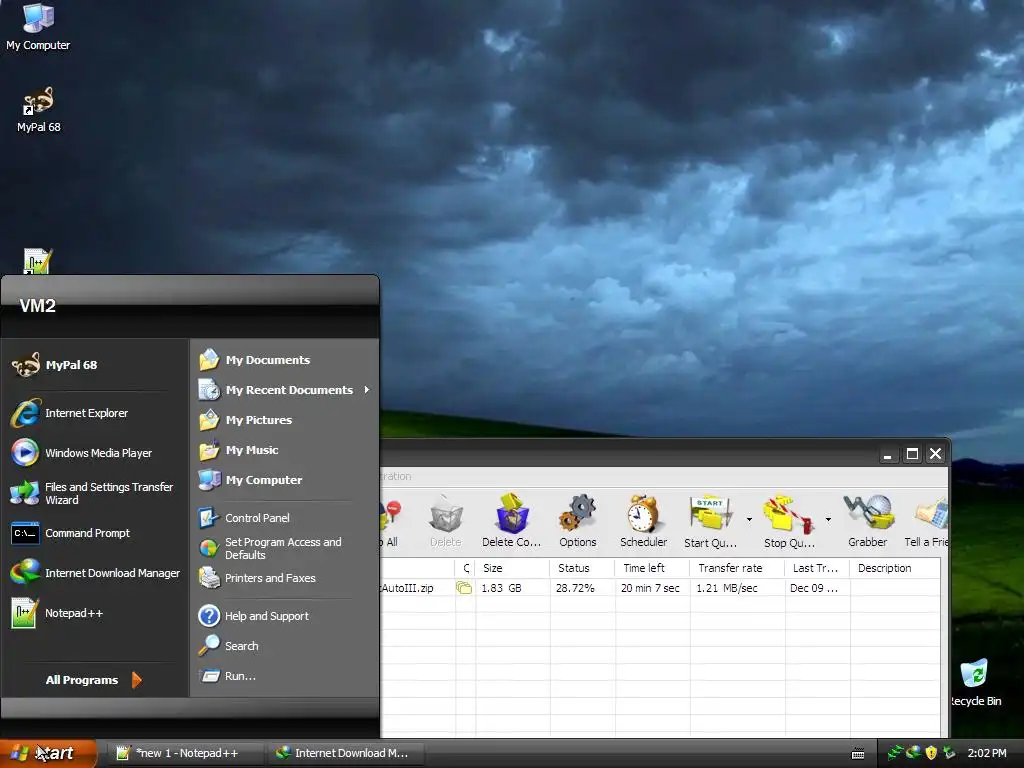1024x768 pixels.
Task: Expand My Recent Documents submenu arrow
Action: pos(367,390)
